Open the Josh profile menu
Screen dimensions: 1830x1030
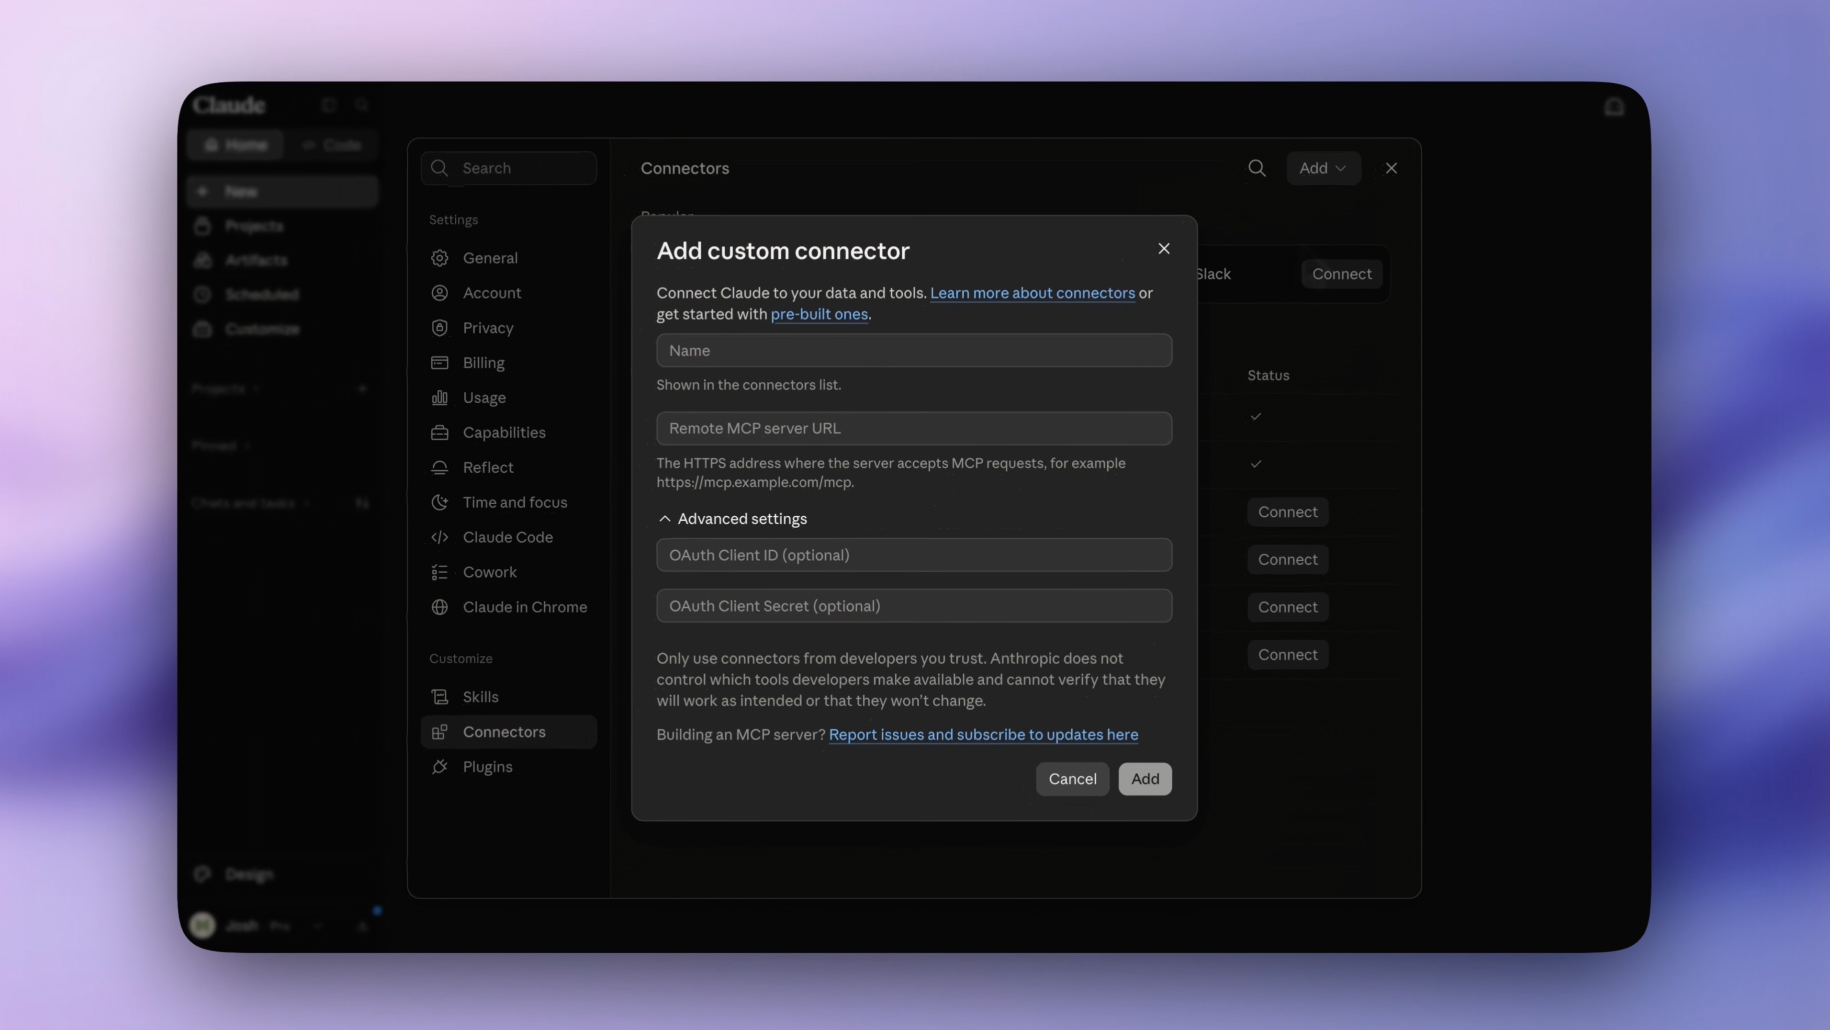pyautogui.click(x=258, y=926)
